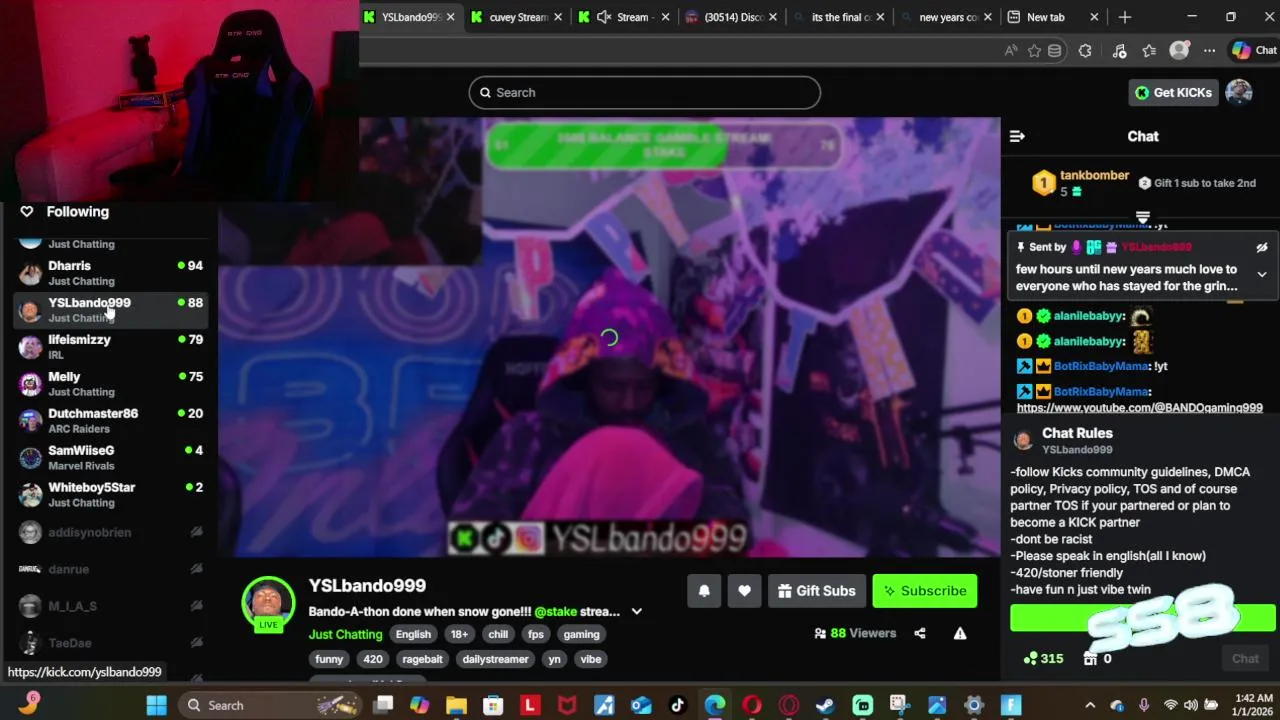
Task: Open the Edge profile icon
Action: pos(1180,50)
